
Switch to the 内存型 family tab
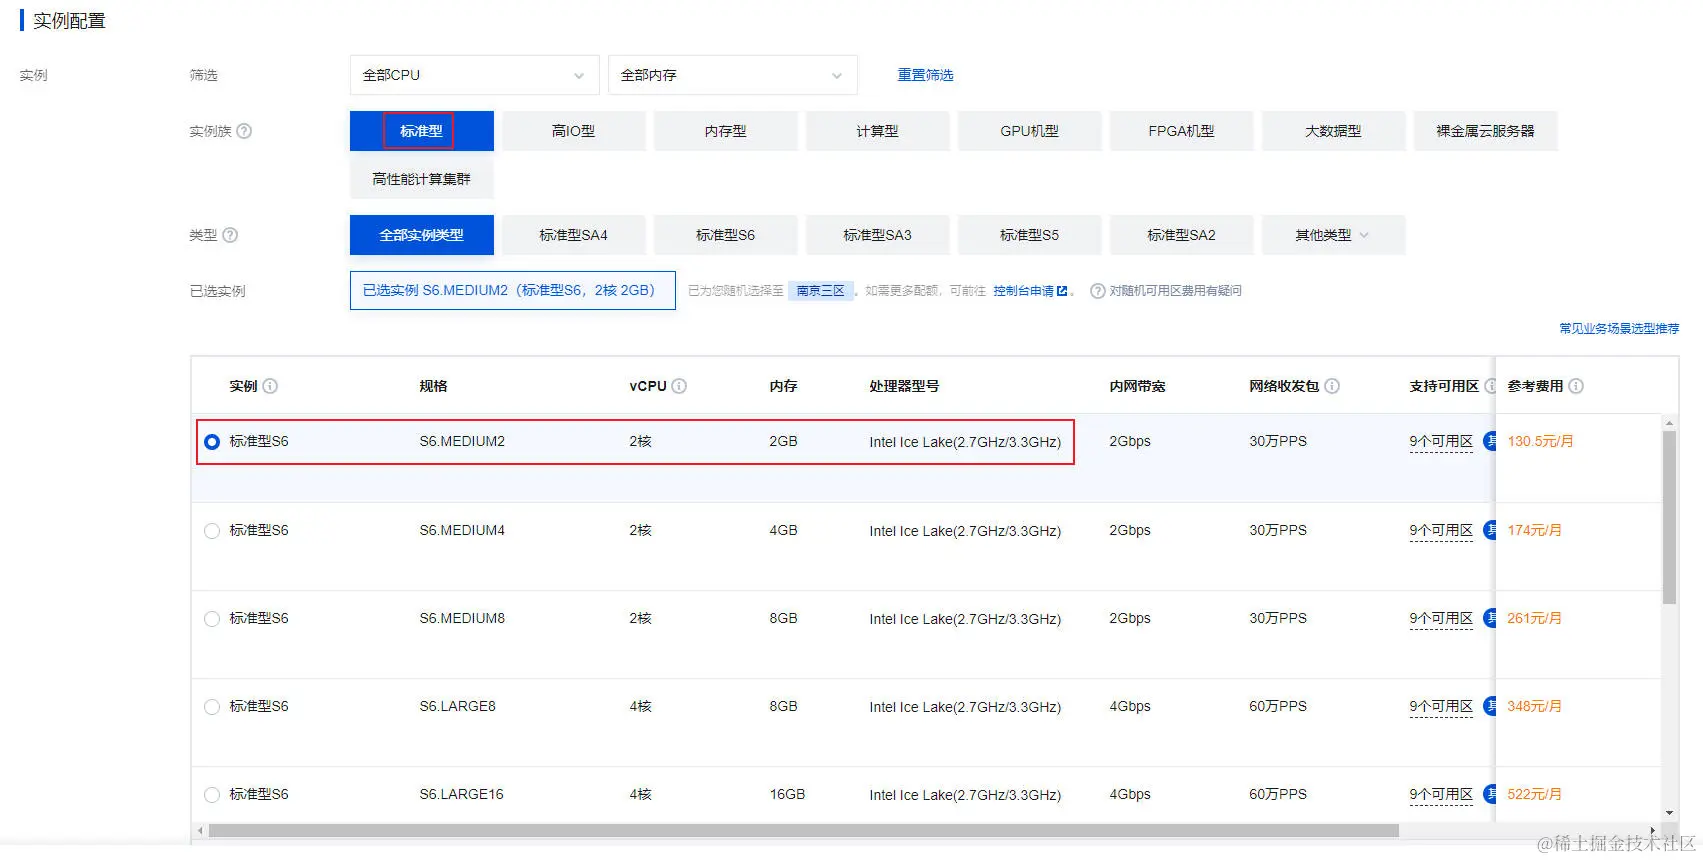[x=726, y=131]
